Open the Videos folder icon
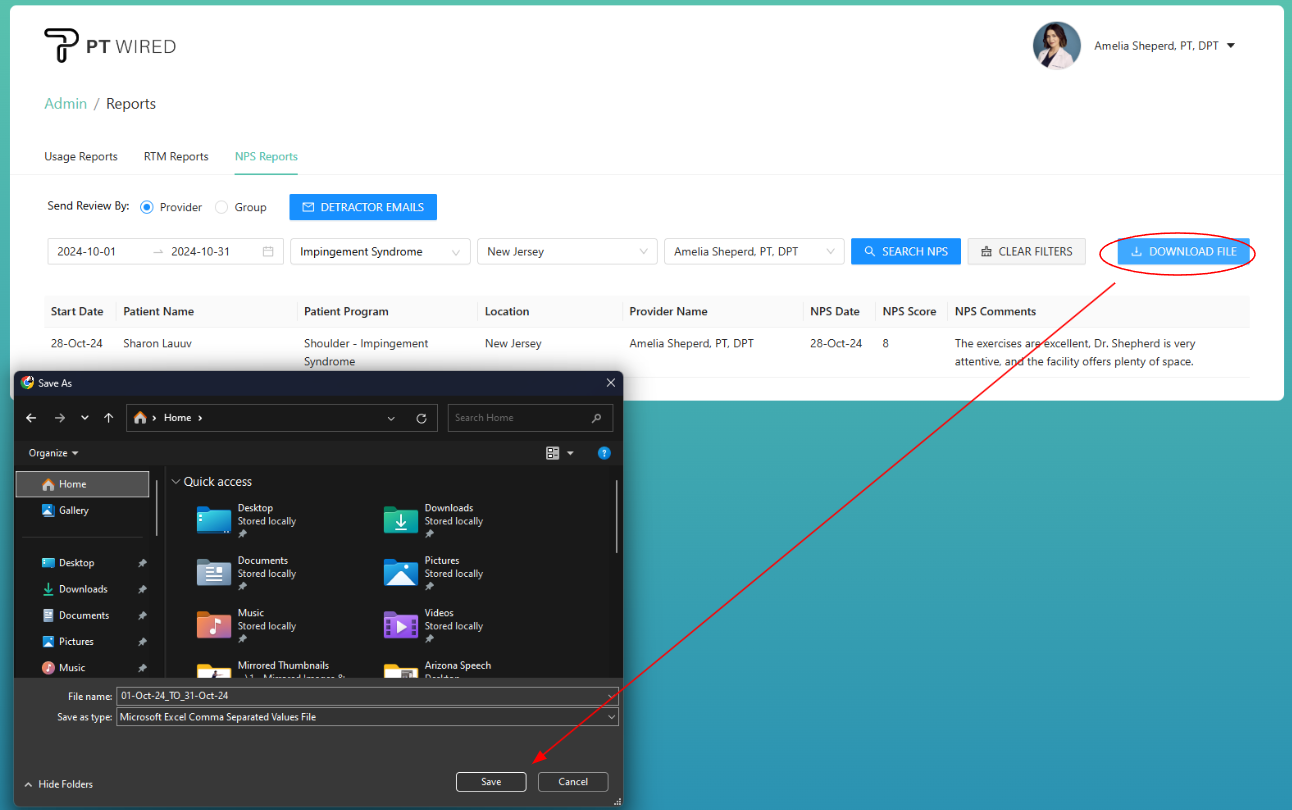The height and width of the screenshot is (810, 1292). pos(401,624)
